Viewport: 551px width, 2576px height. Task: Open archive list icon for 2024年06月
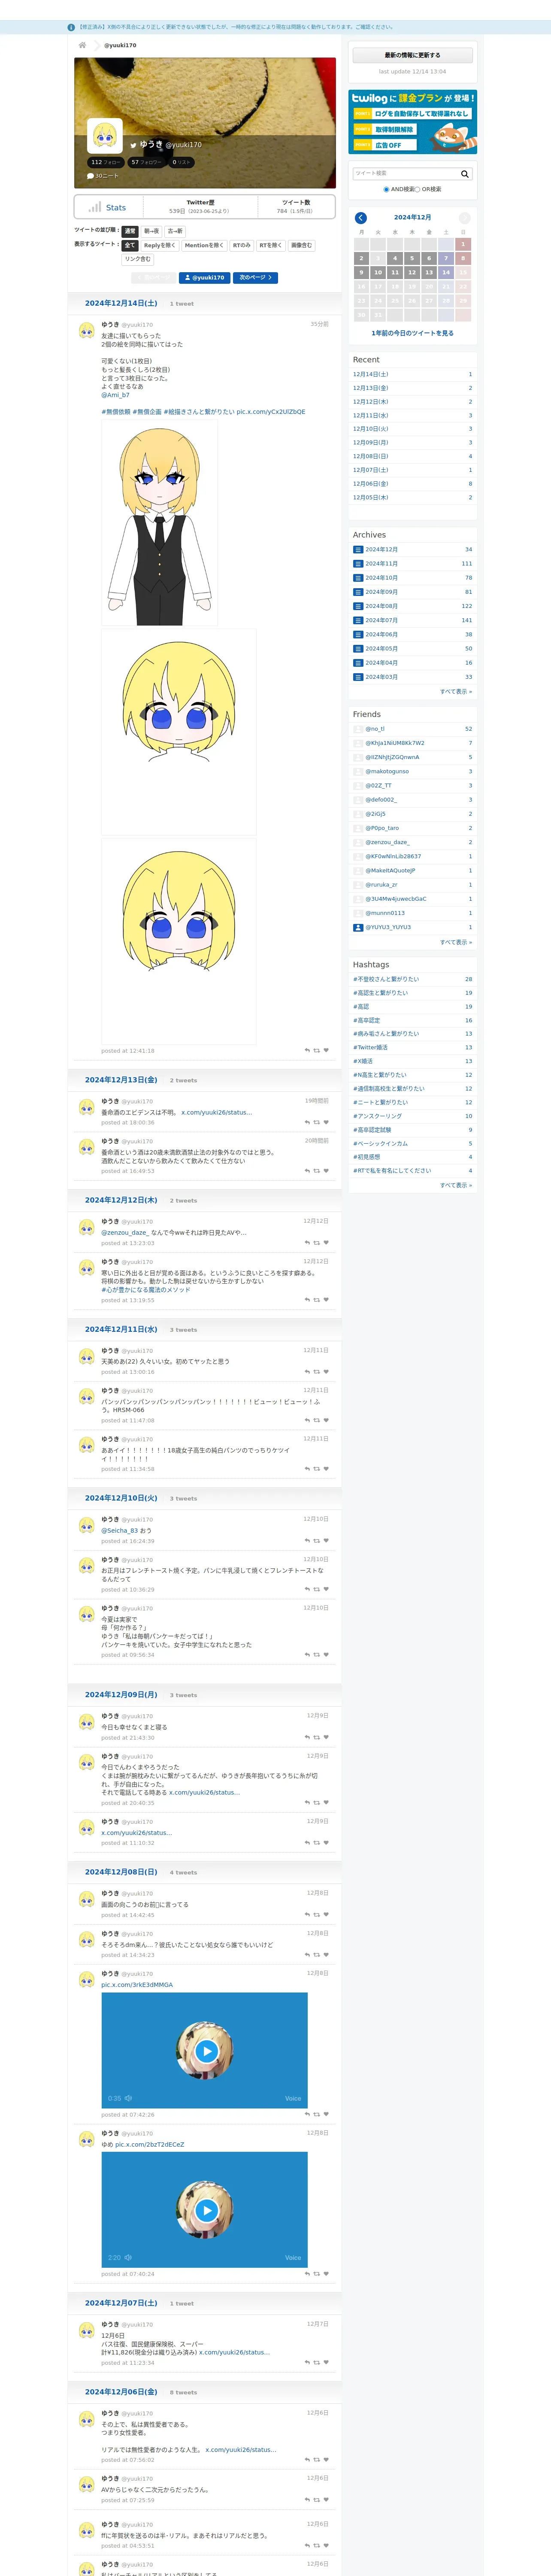(358, 634)
